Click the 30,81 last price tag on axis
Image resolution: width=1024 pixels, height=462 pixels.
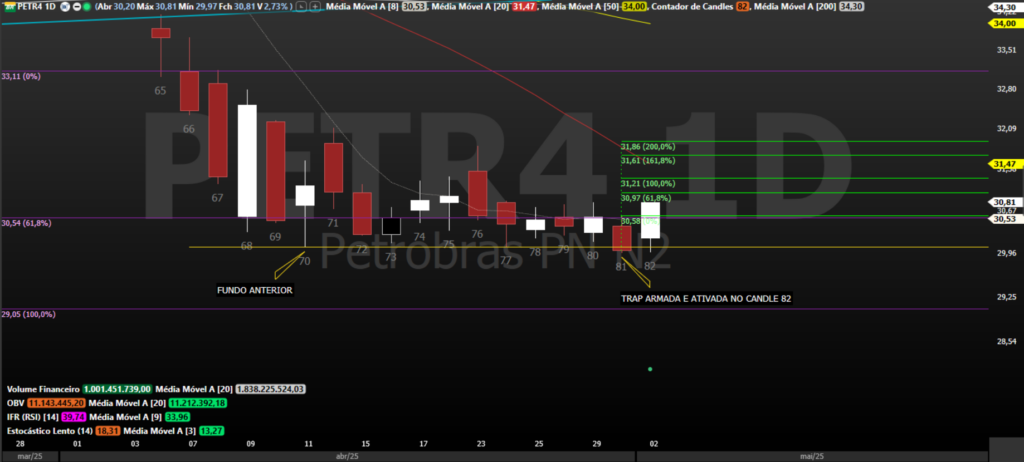tap(1006, 203)
